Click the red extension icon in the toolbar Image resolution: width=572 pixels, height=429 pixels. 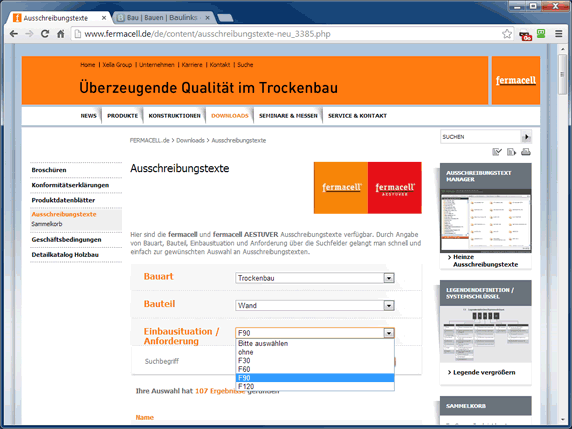[525, 35]
